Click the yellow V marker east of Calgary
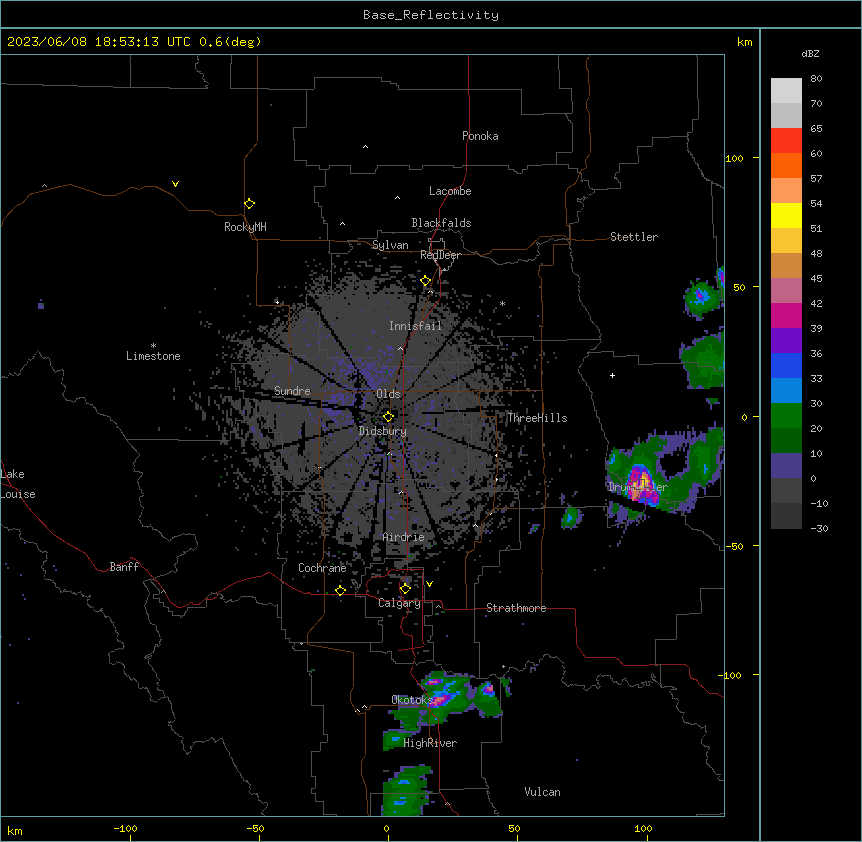862x842 pixels. pos(429,584)
